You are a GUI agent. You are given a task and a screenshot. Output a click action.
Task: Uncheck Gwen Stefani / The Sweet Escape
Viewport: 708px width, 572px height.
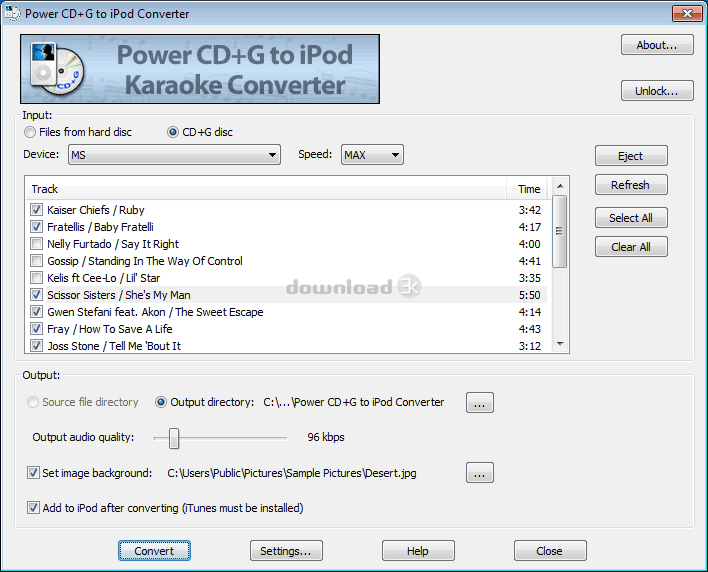pyautogui.click(x=37, y=312)
